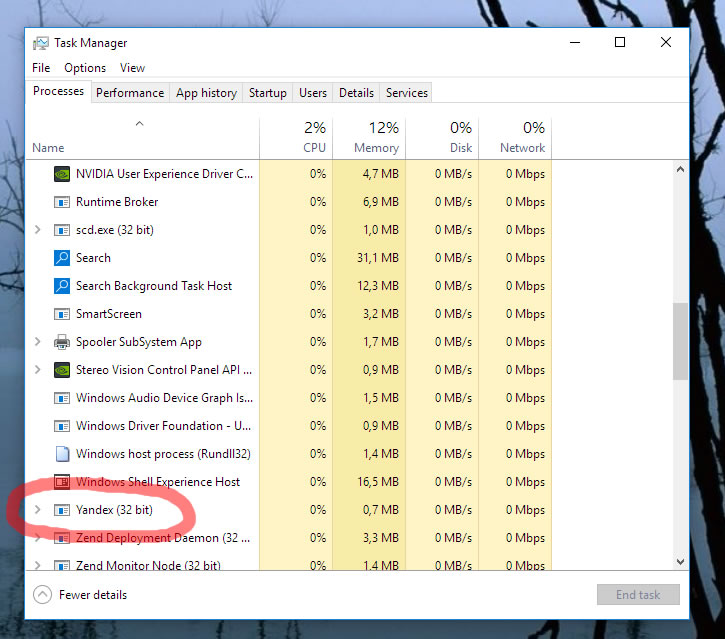Click the Runtime Broker process icon
Image resolution: width=725 pixels, height=639 pixels.
tap(61, 202)
